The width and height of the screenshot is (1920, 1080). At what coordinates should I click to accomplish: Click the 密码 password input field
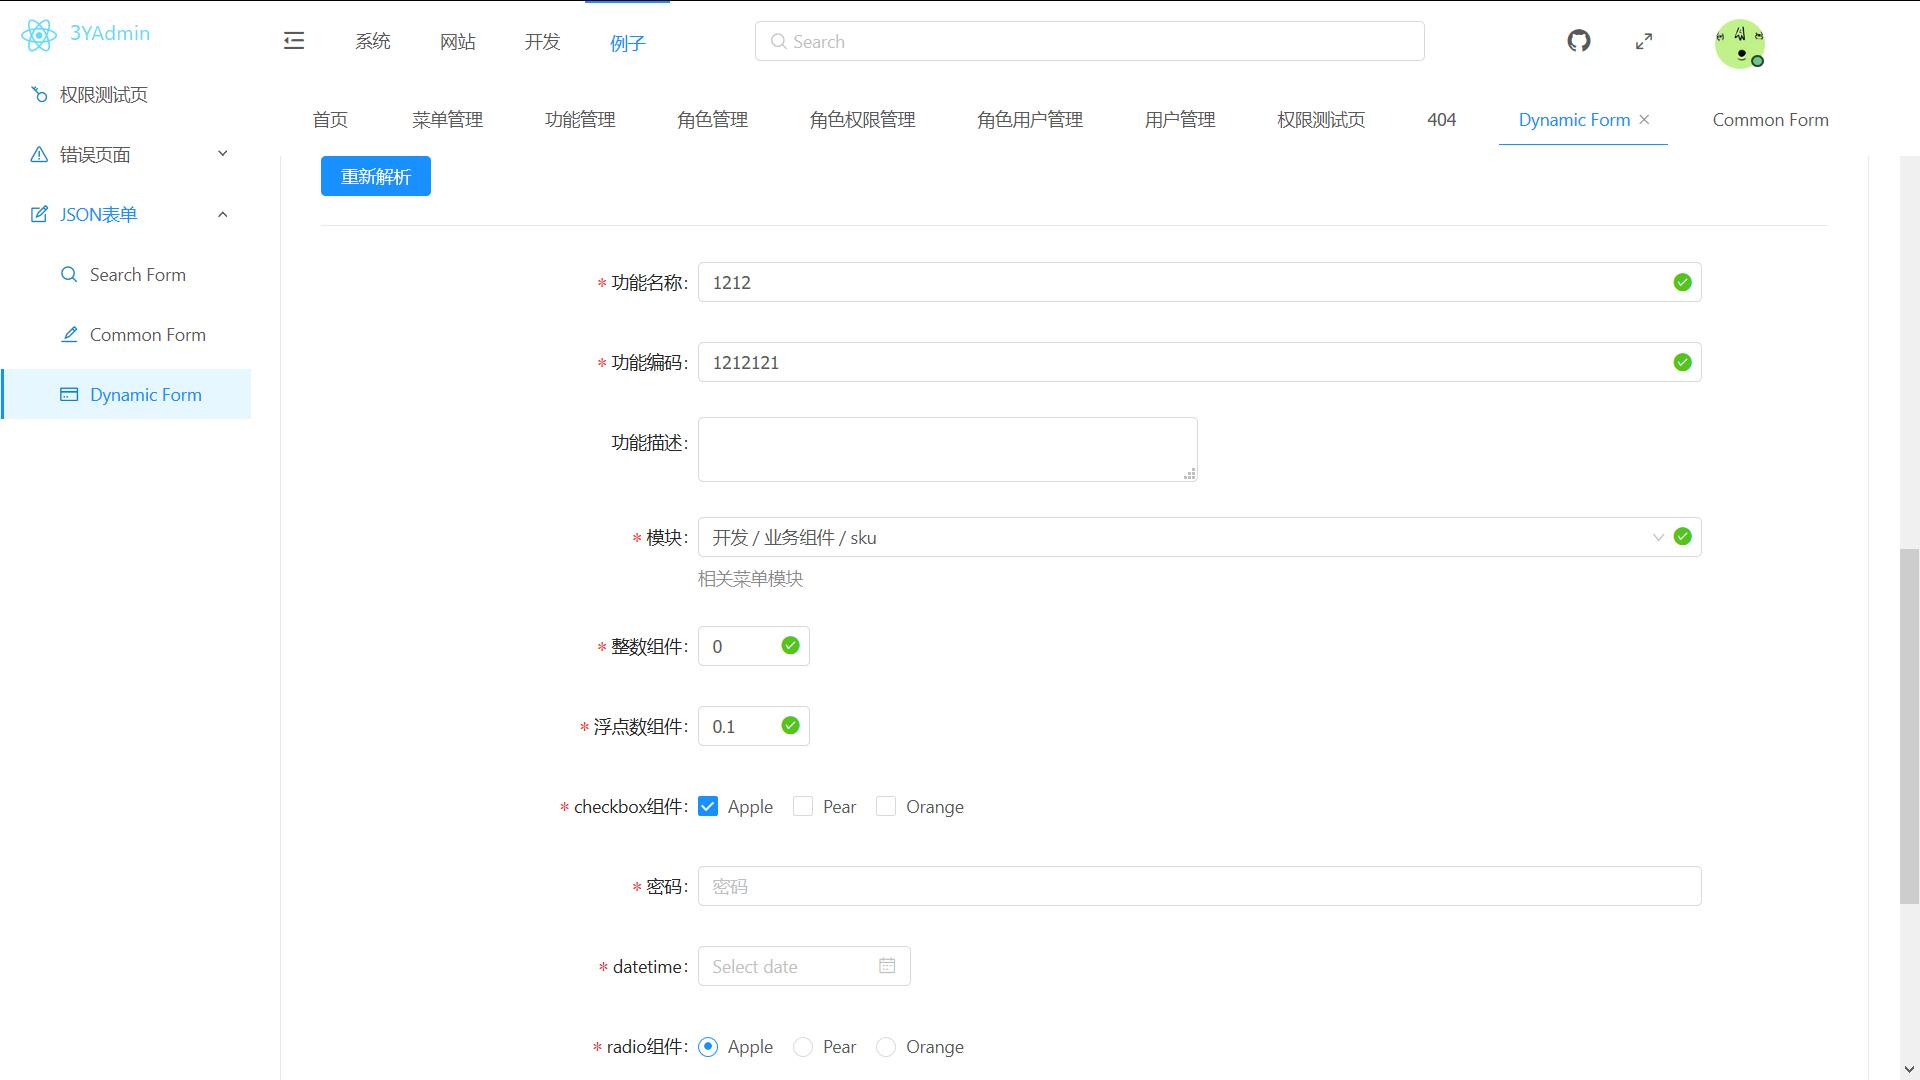(x=1198, y=886)
